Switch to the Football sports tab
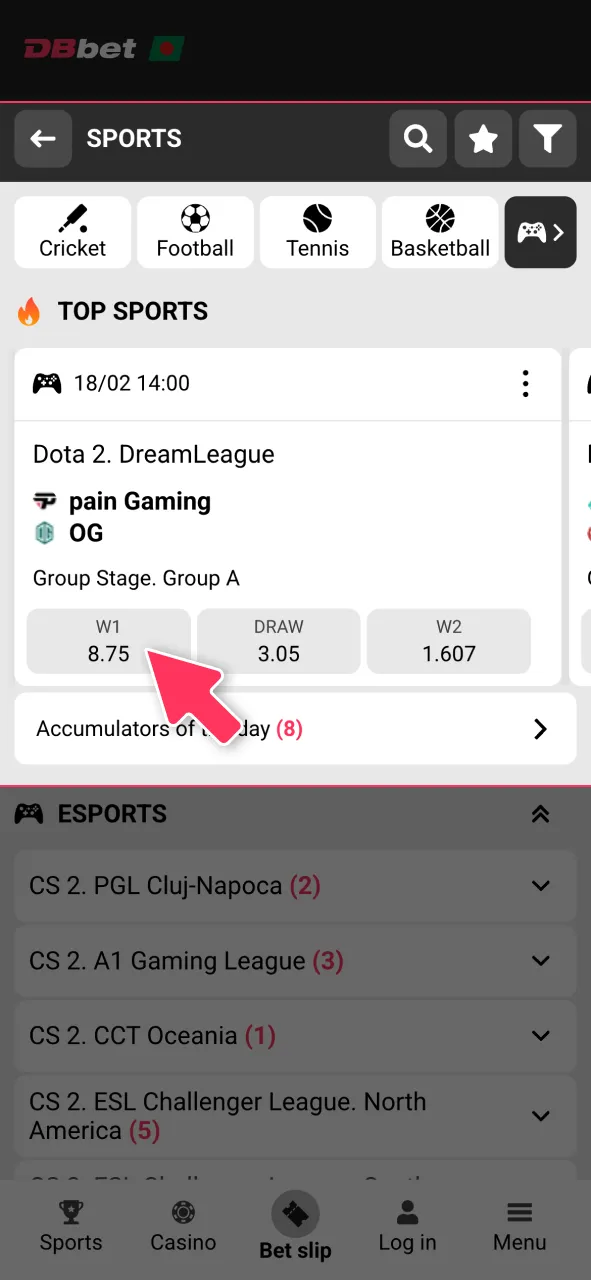The height and width of the screenshot is (1280, 591). coord(195,232)
